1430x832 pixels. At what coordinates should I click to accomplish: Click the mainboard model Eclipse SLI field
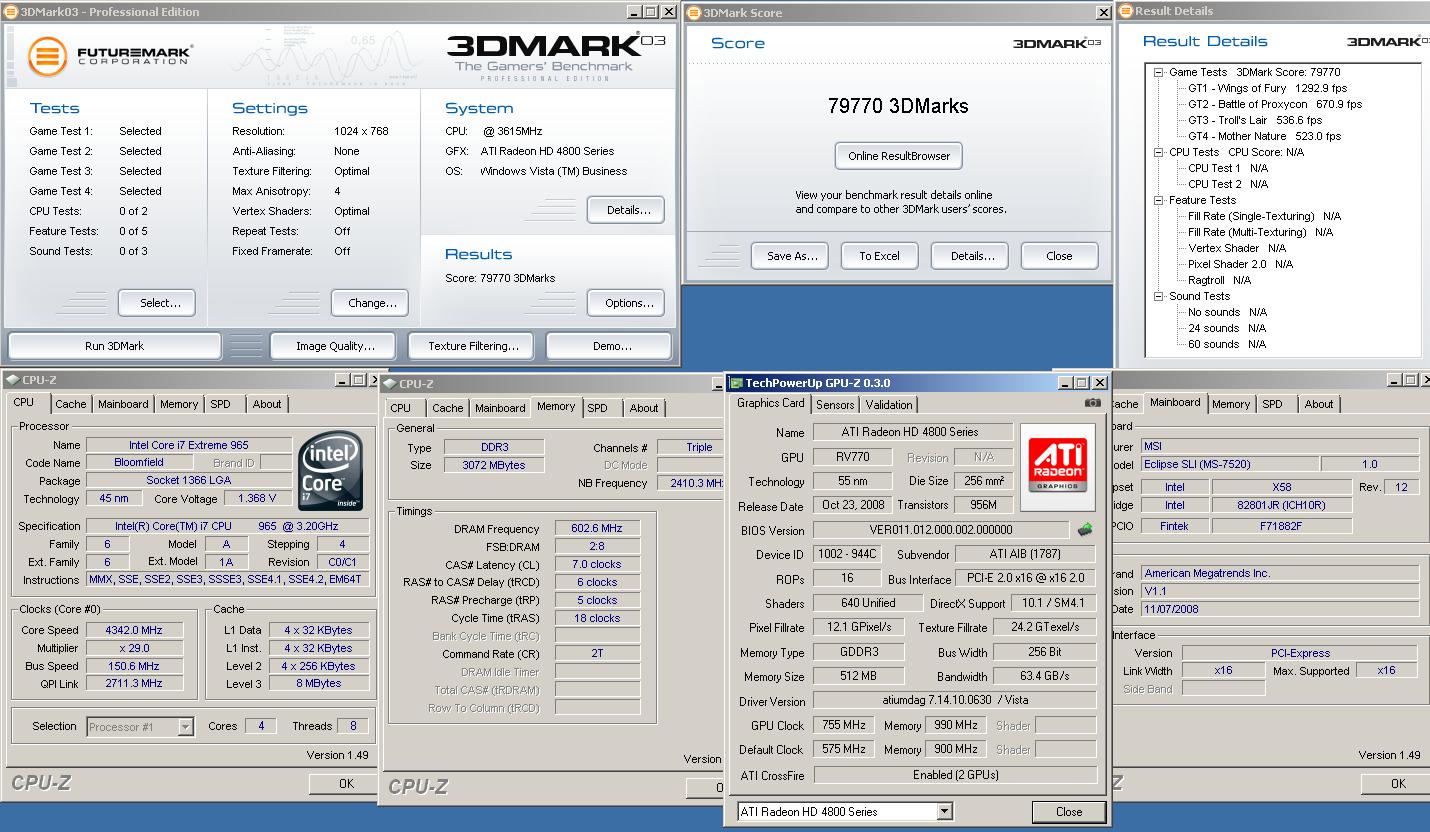(x=1228, y=464)
